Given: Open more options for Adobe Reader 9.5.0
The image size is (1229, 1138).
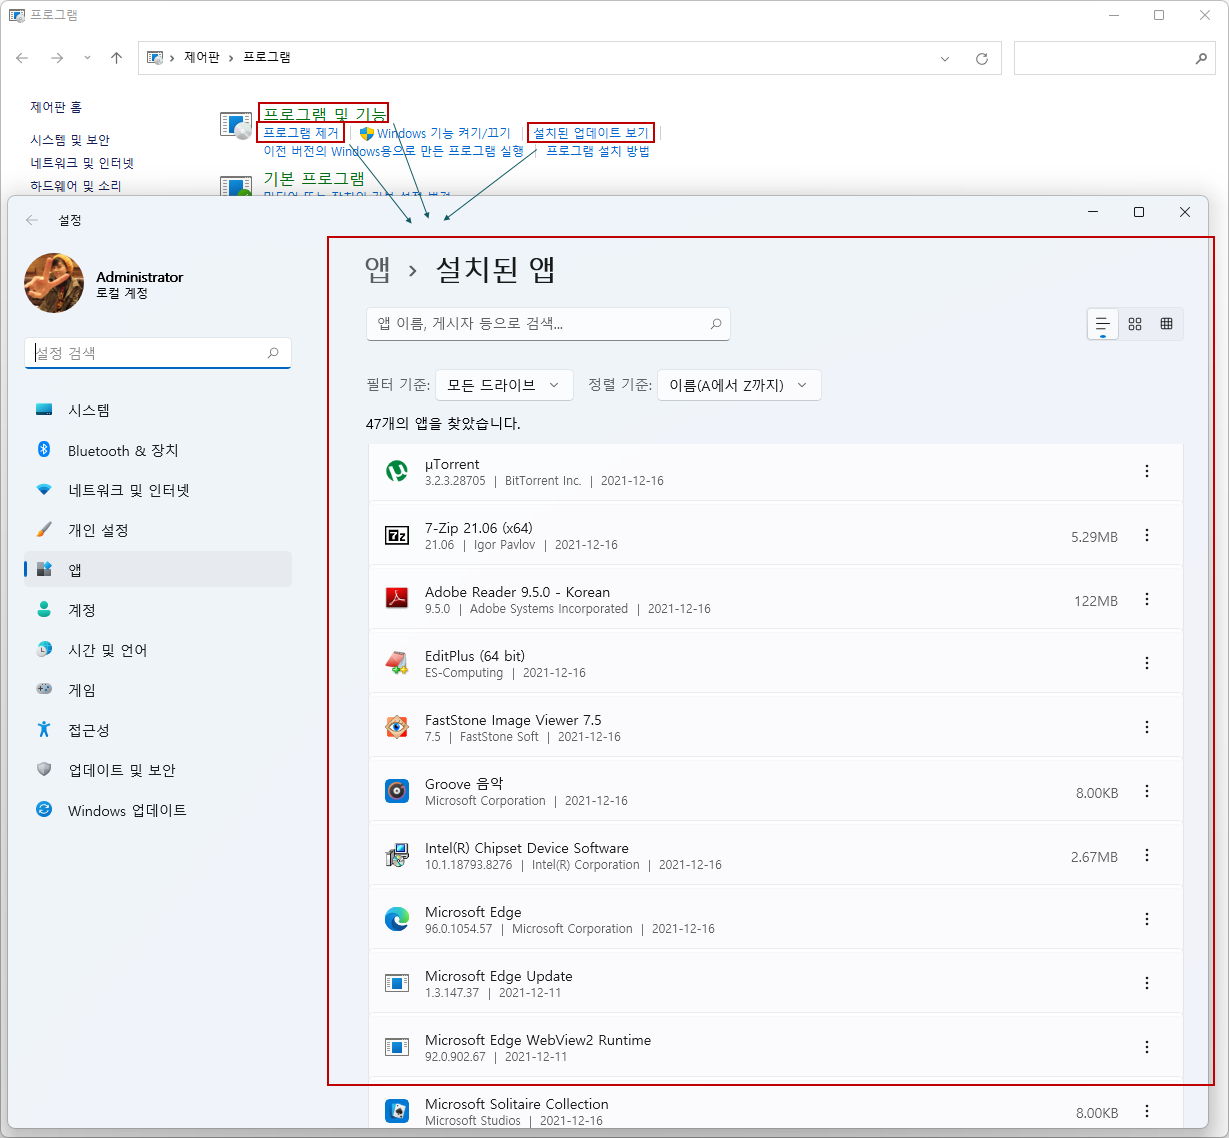Looking at the screenshot, I should [1147, 600].
